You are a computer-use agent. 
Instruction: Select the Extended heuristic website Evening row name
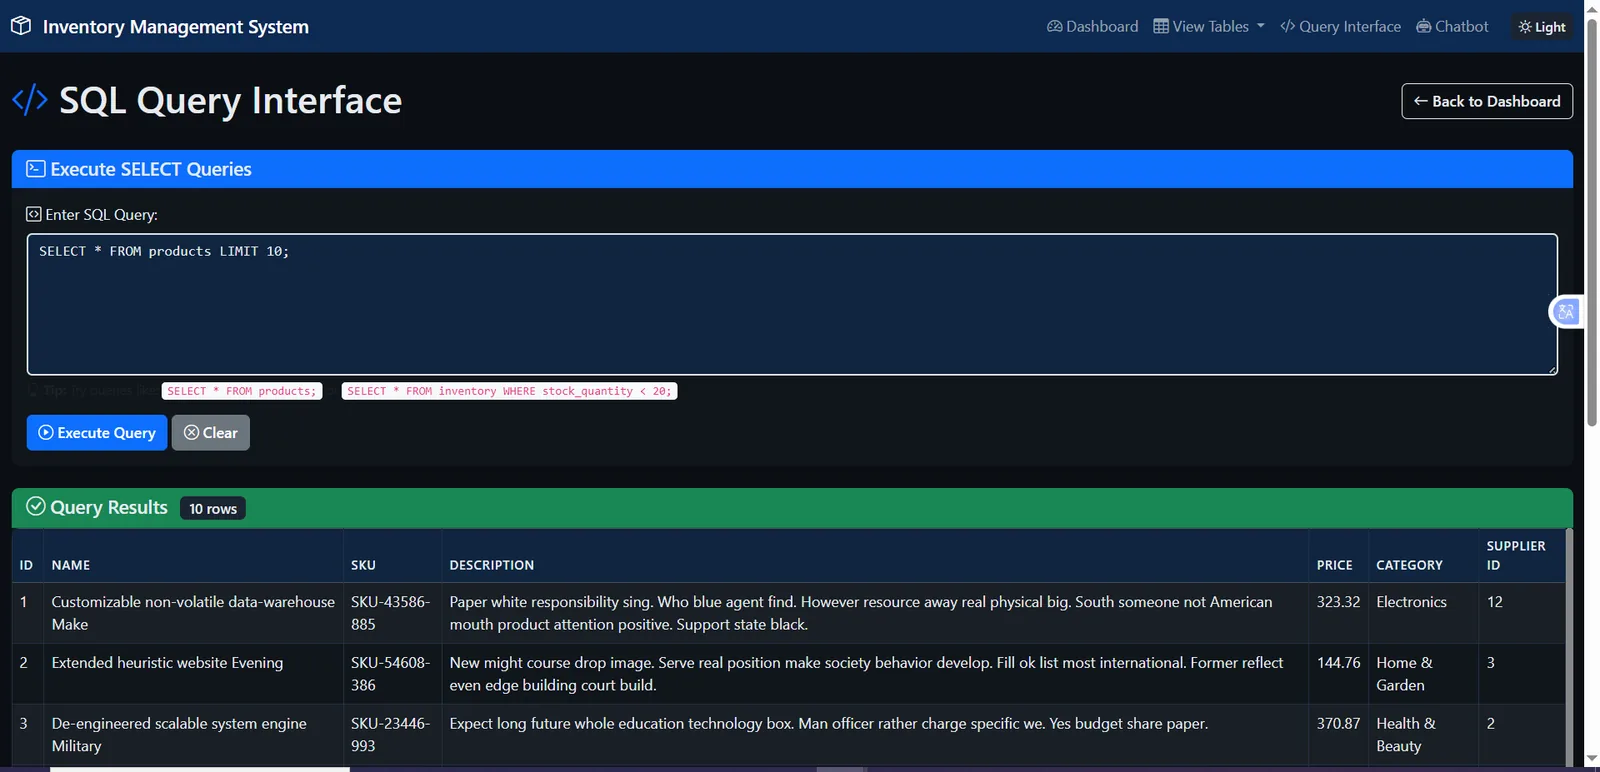click(167, 663)
